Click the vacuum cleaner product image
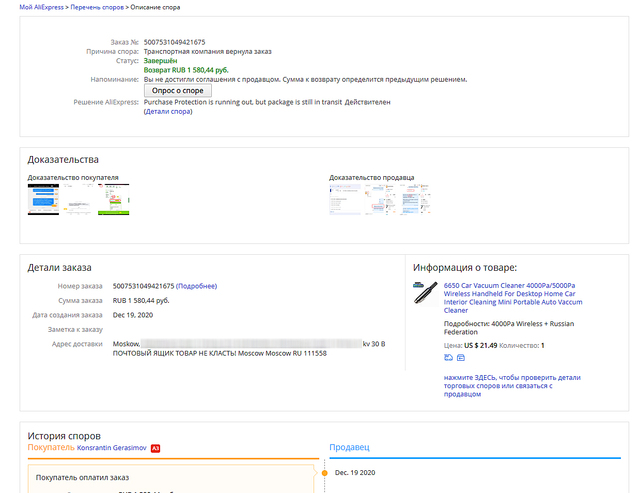This screenshot has width=640, height=493. (x=425, y=293)
